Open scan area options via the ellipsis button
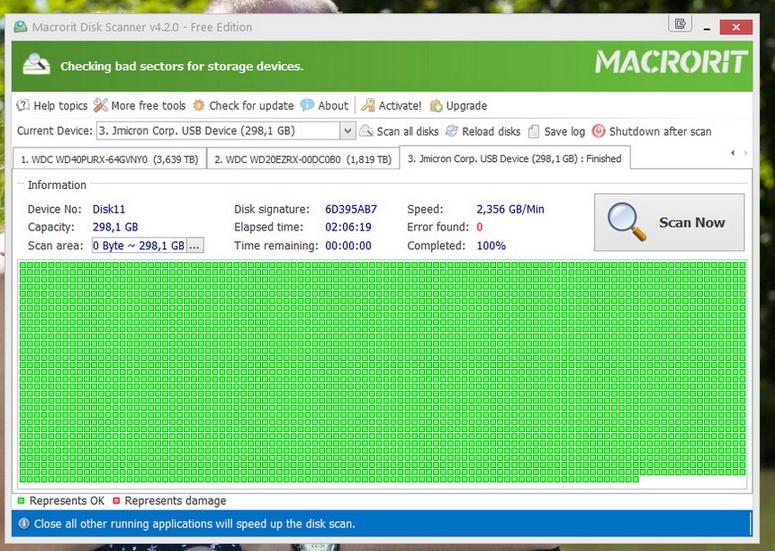Screen dimensions: 775x551 click(x=195, y=245)
